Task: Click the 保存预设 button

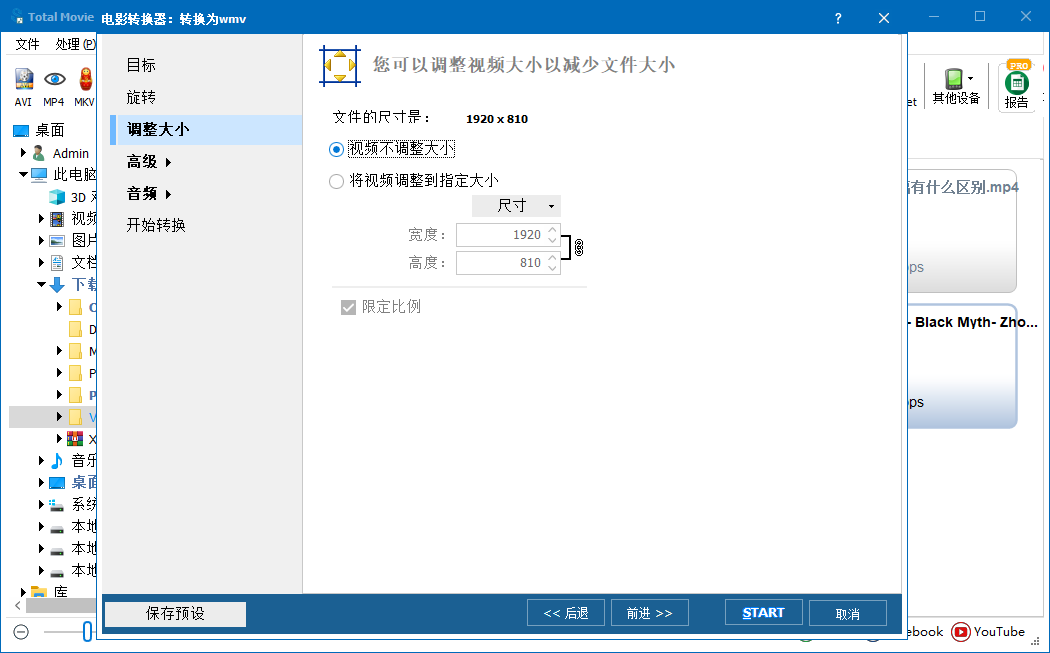Action: click(174, 614)
